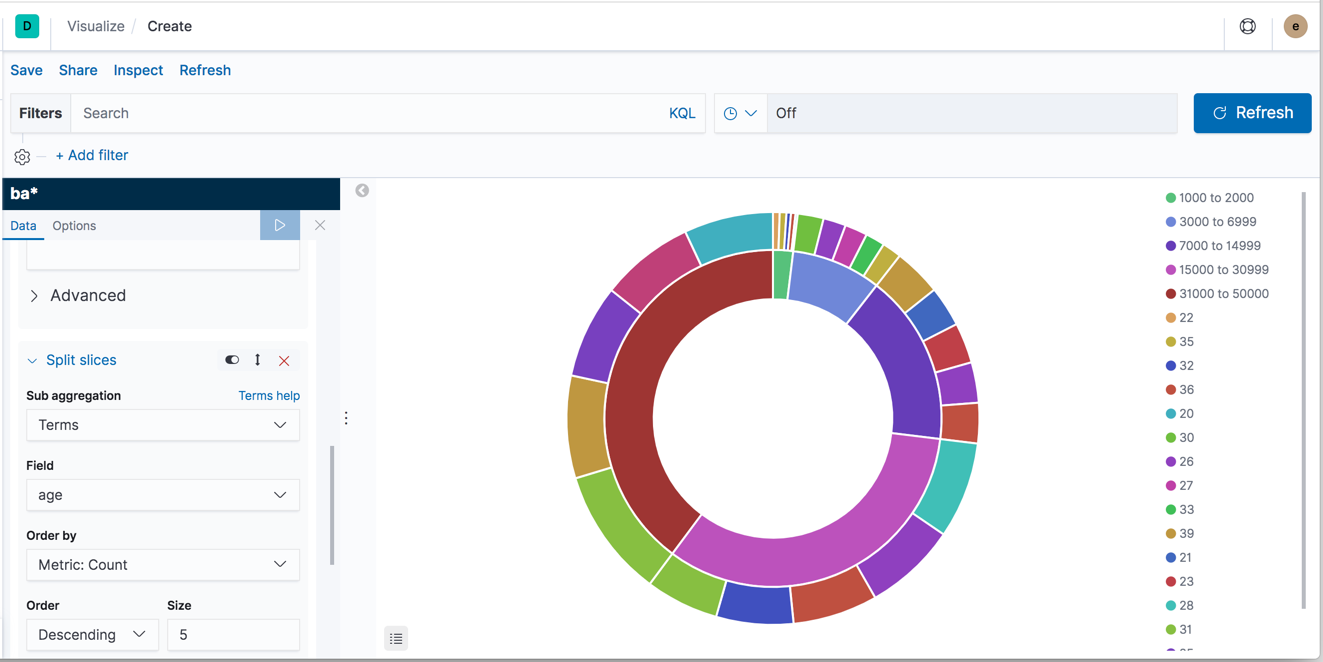The width and height of the screenshot is (1323, 662).
Task: Remove the Split slices aggregation with red X
Action: pos(284,360)
